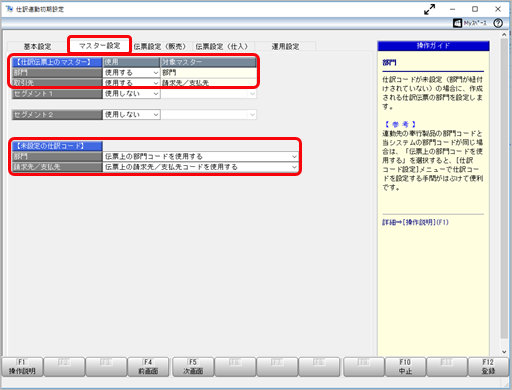This screenshot has width=512, height=390.
Task: Open 部門 使用する dropdown
Action: tap(131, 73)
